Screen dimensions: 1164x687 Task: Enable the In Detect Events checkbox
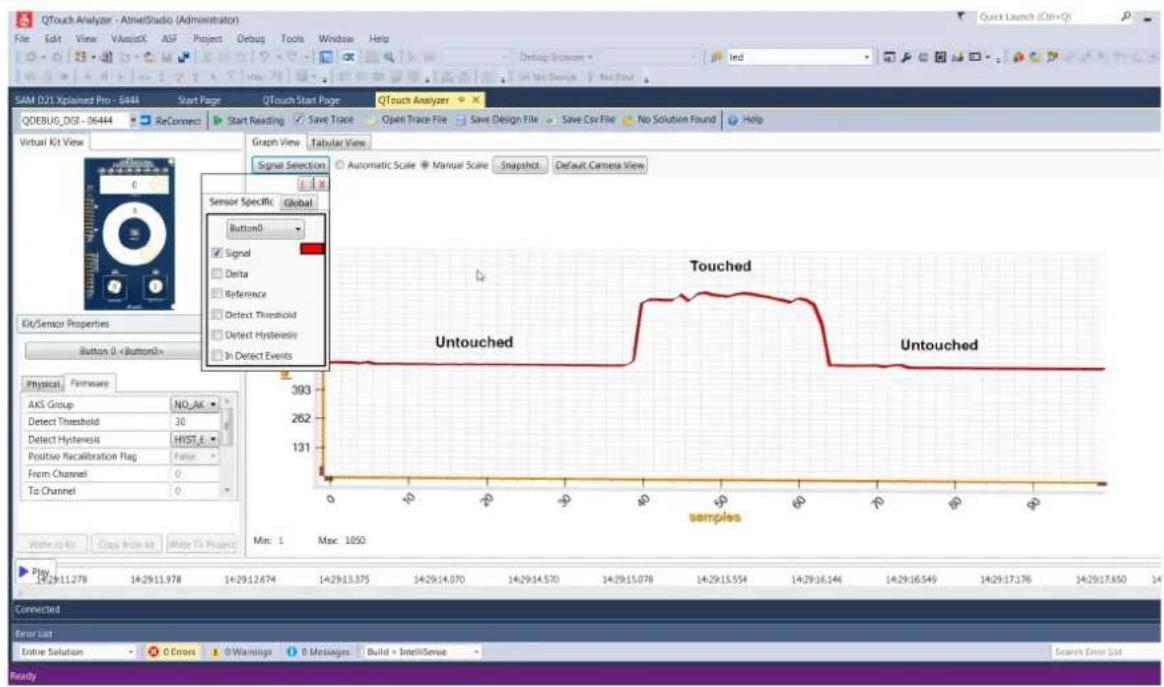pos(218,356)
